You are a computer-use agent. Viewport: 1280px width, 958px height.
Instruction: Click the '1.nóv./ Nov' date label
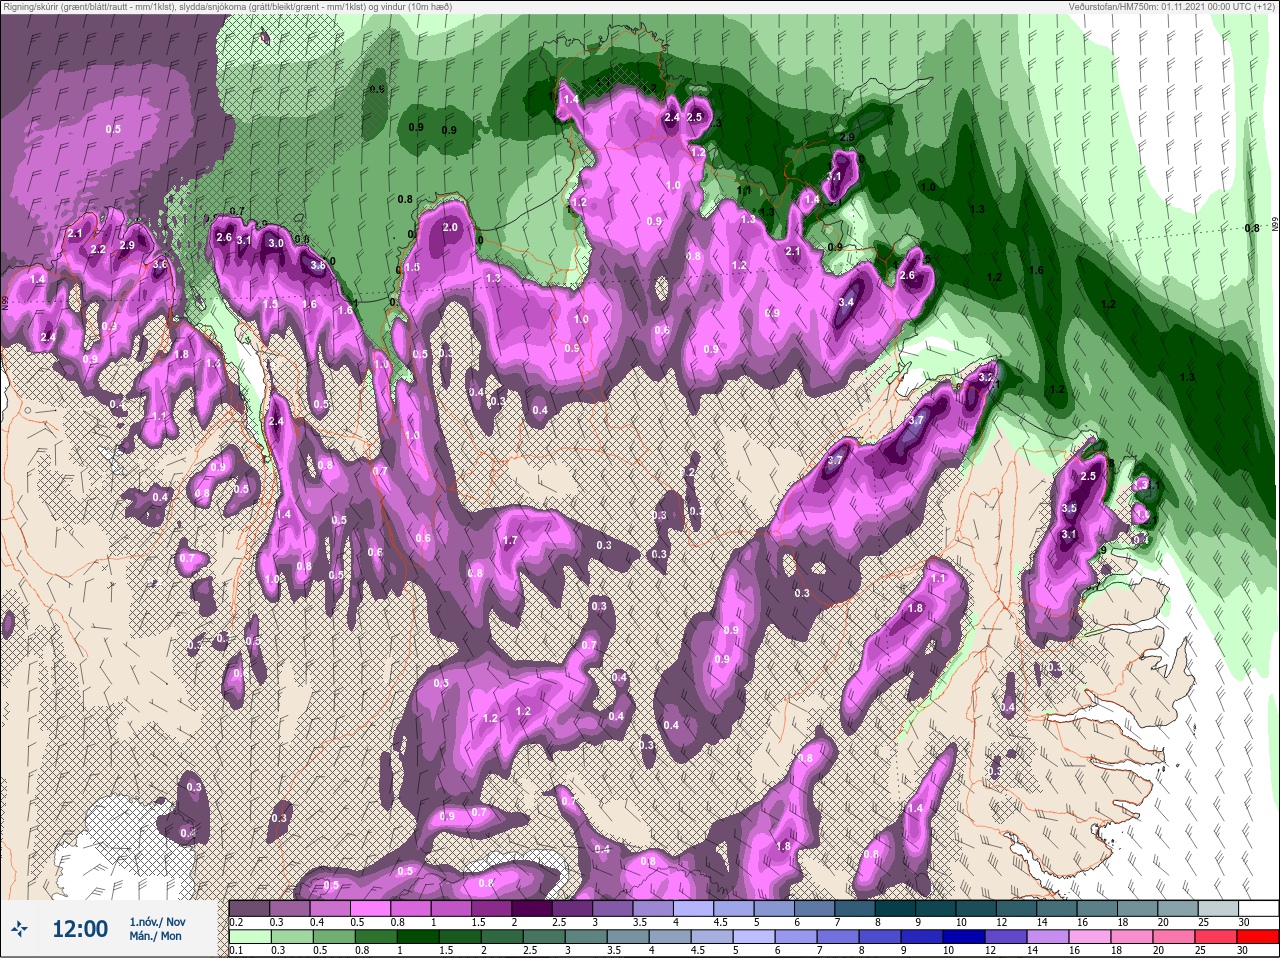pyautogui.click(x=157, y=921)
